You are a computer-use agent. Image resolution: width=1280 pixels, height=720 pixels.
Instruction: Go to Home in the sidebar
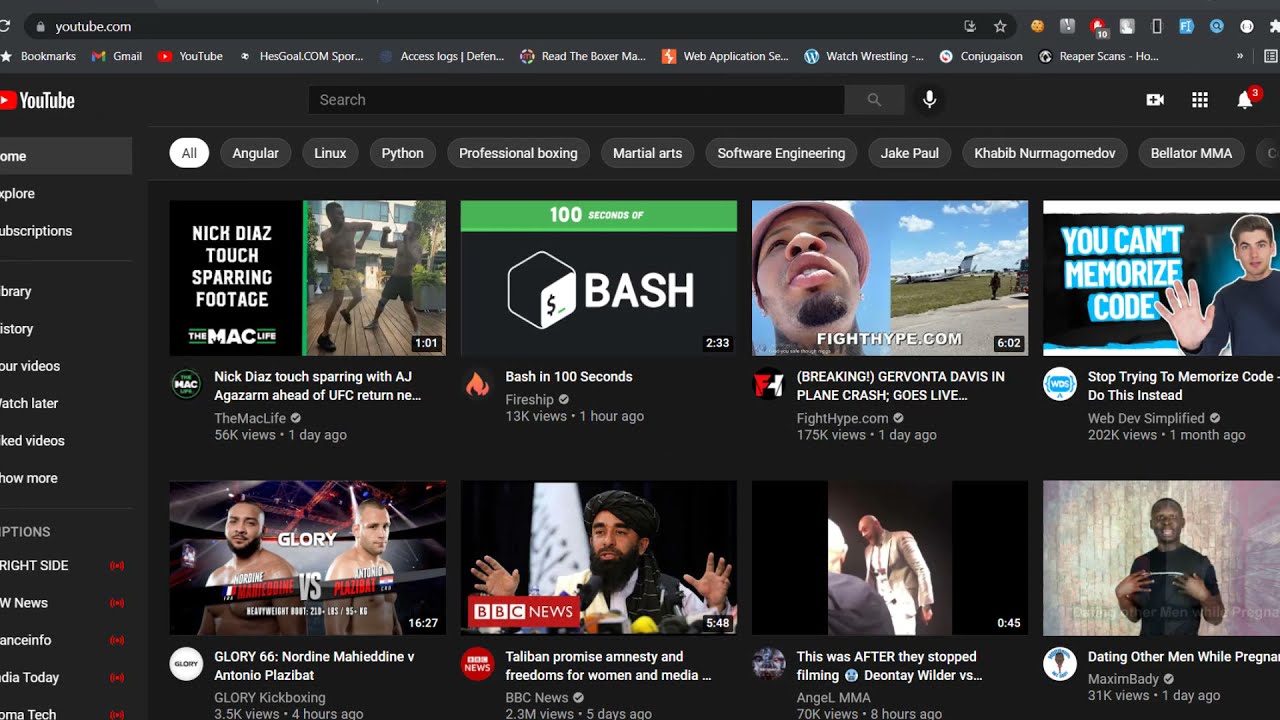(65, 156)
